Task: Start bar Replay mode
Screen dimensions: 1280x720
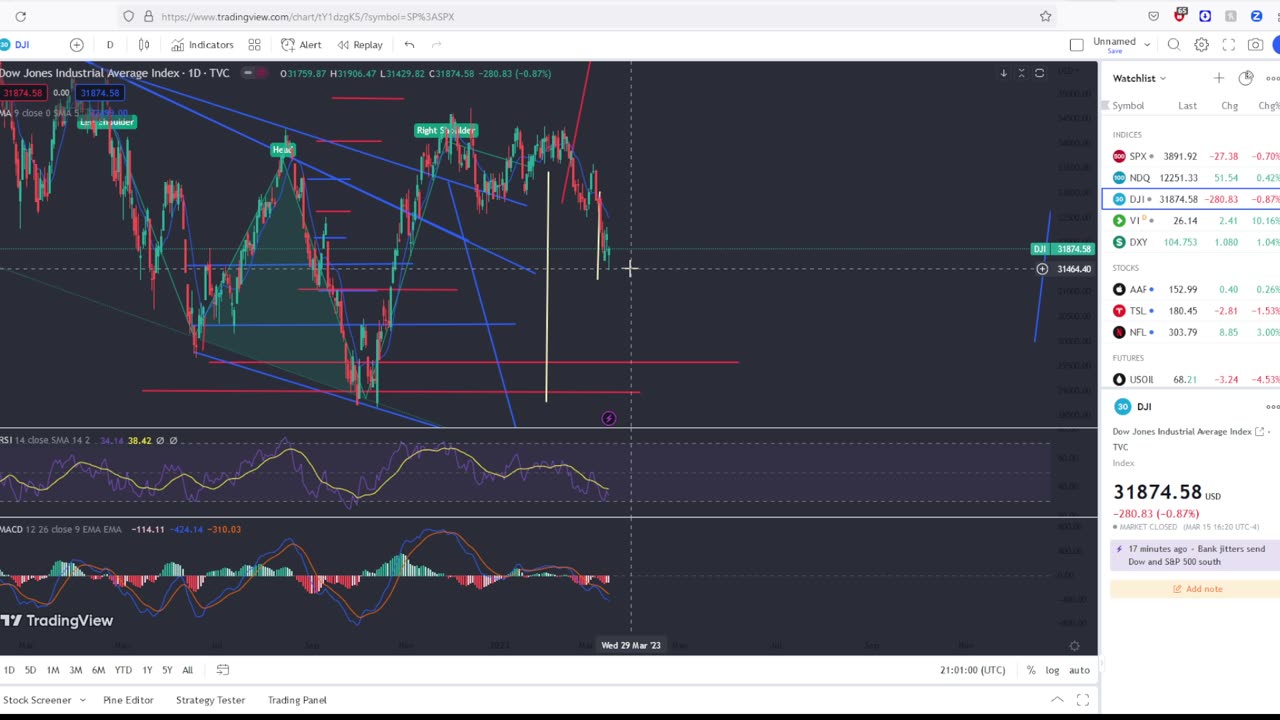Action: point(360,45)
